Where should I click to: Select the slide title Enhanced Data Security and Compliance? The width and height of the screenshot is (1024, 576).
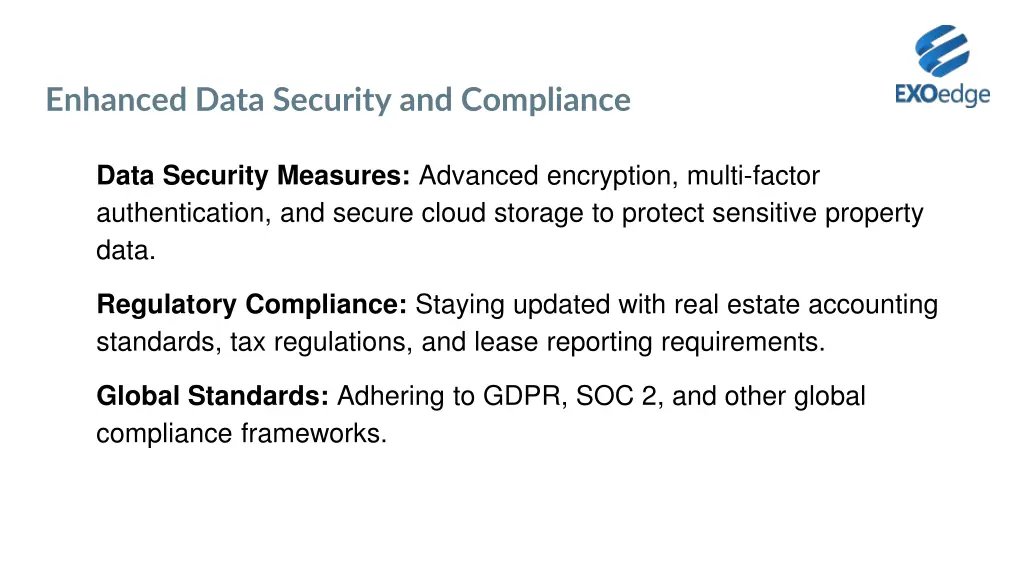point(338,100)
